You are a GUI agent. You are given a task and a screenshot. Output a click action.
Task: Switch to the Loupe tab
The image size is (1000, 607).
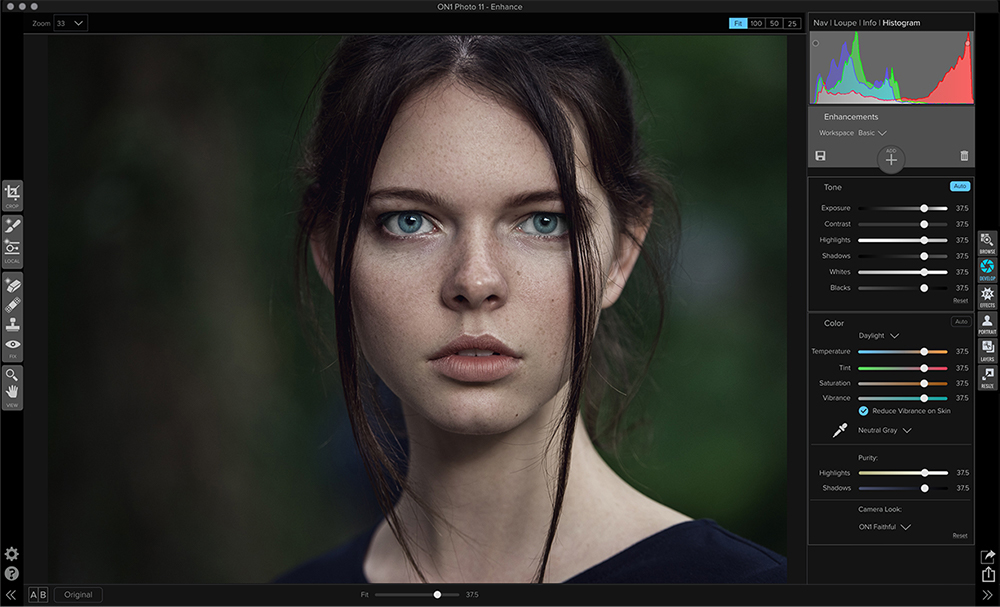point(847,22)
